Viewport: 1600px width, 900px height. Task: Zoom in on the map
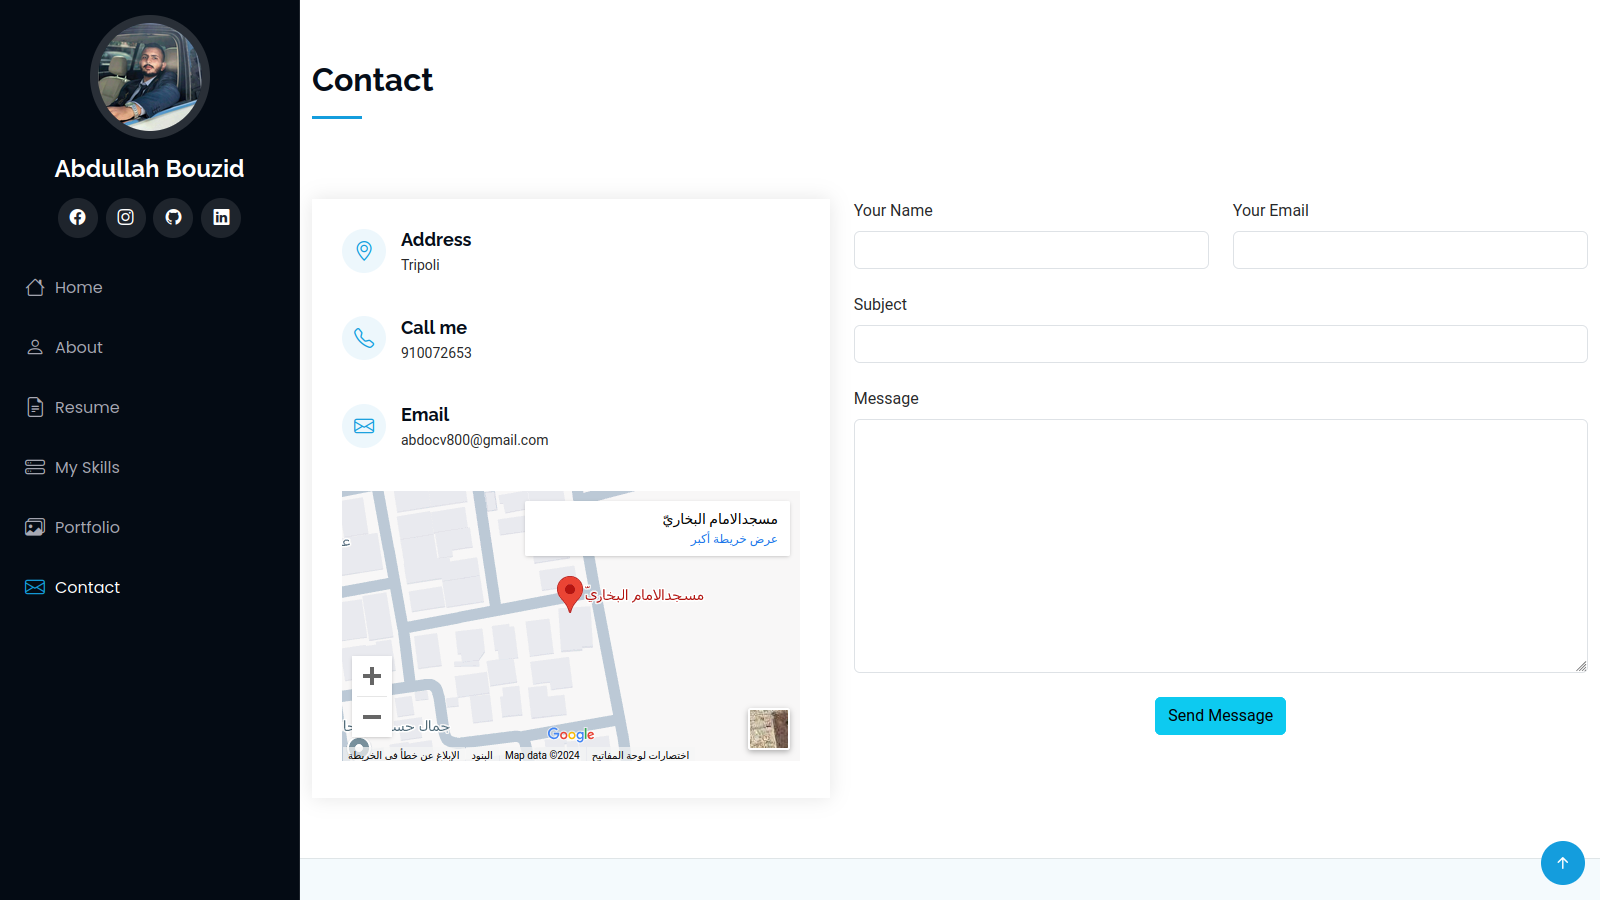[x=372, y=676]
